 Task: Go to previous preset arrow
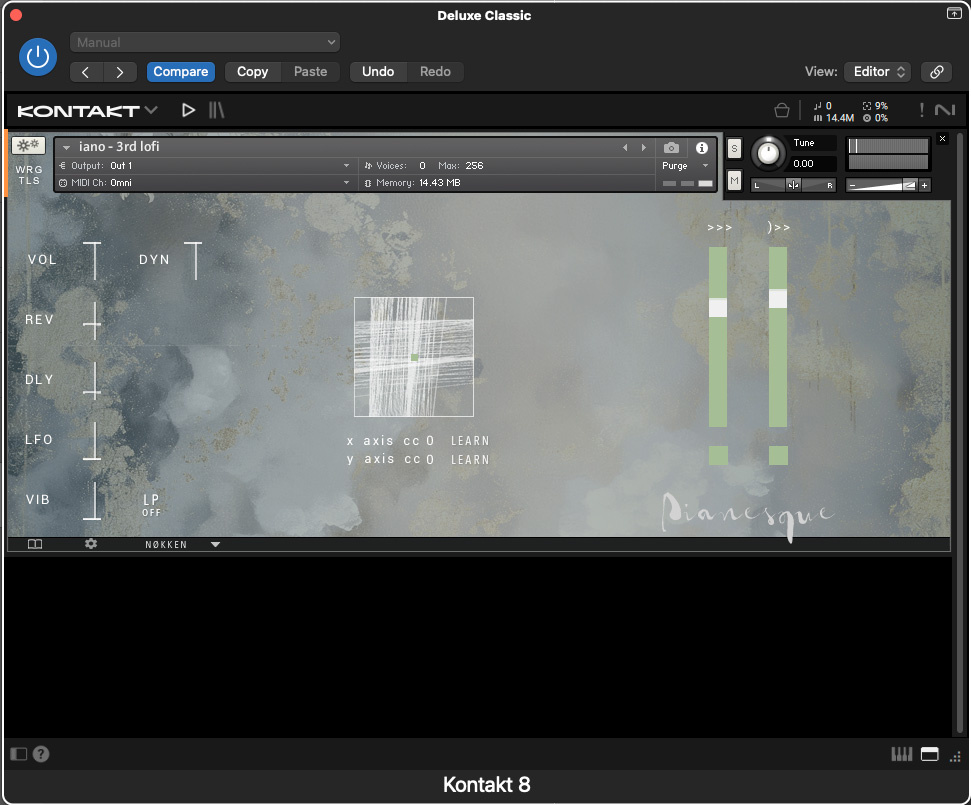85,72
